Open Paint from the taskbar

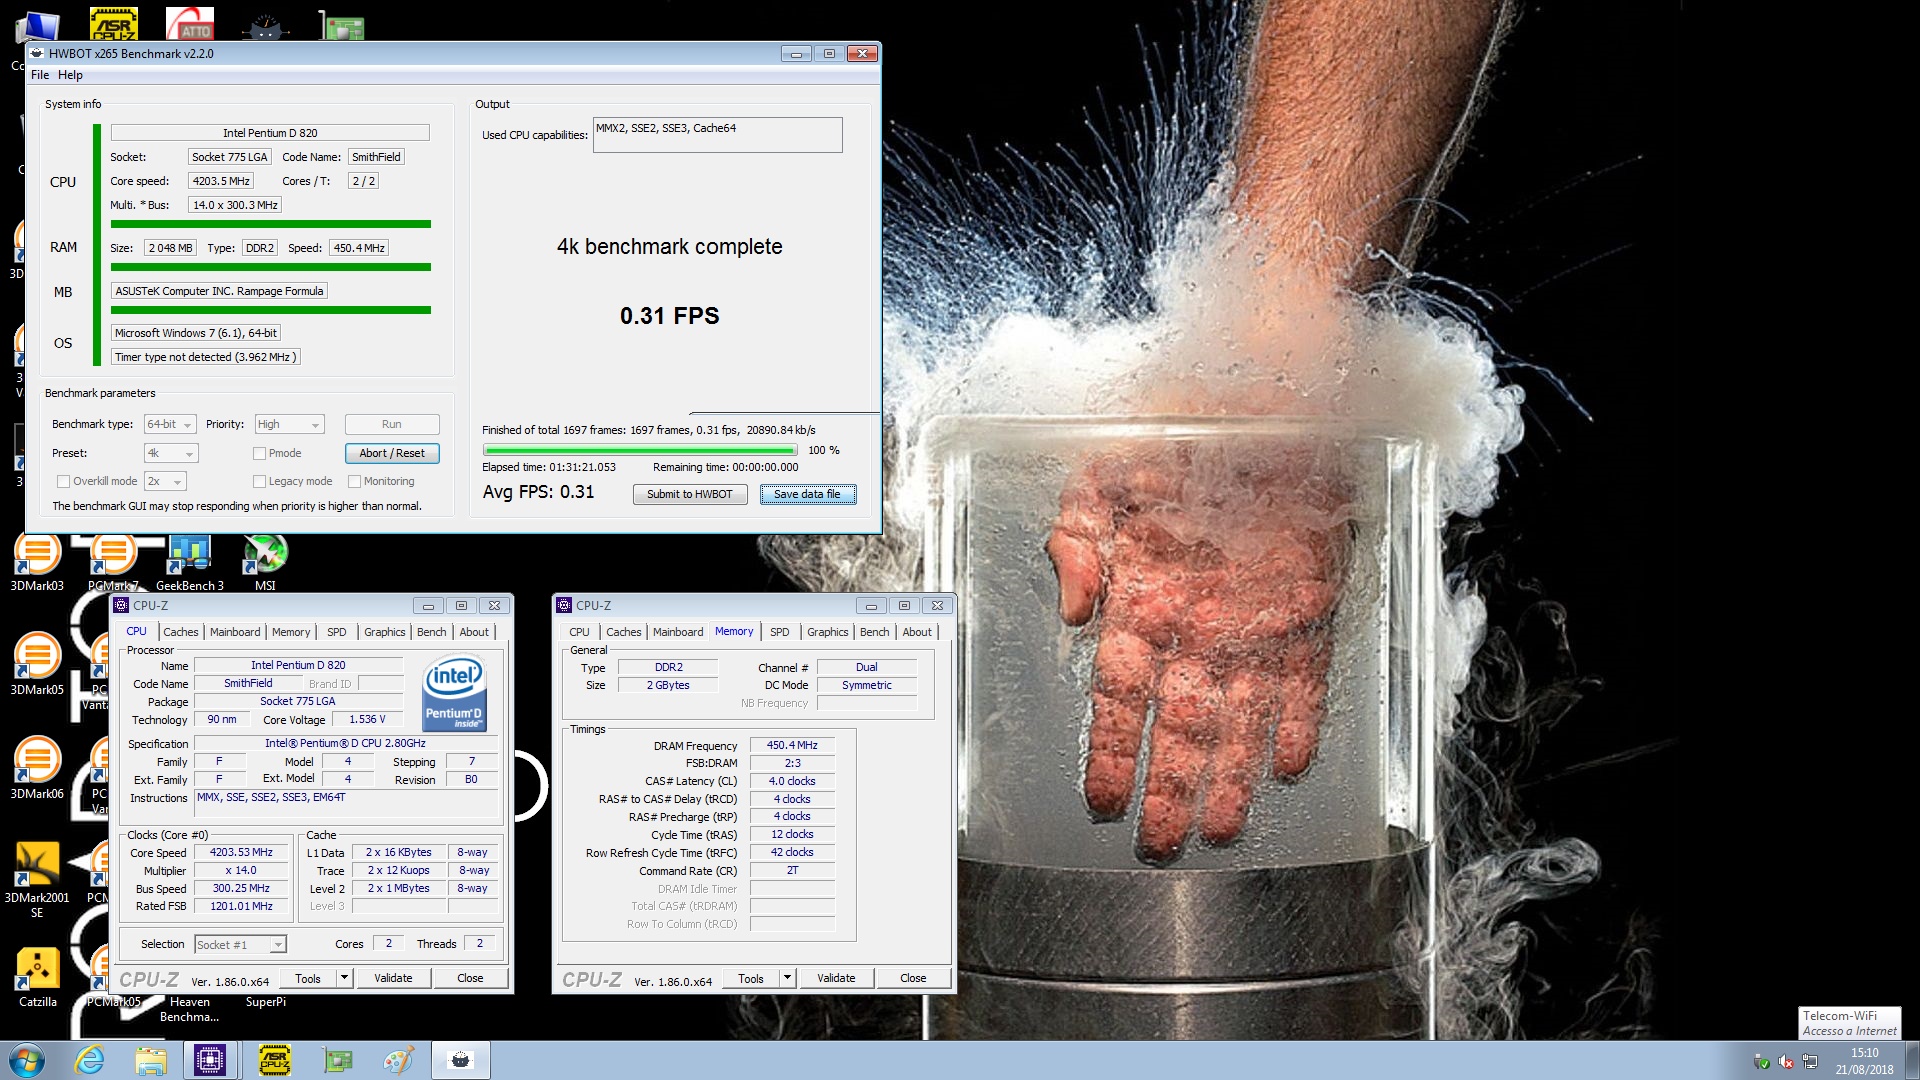tap(398, 1060)
